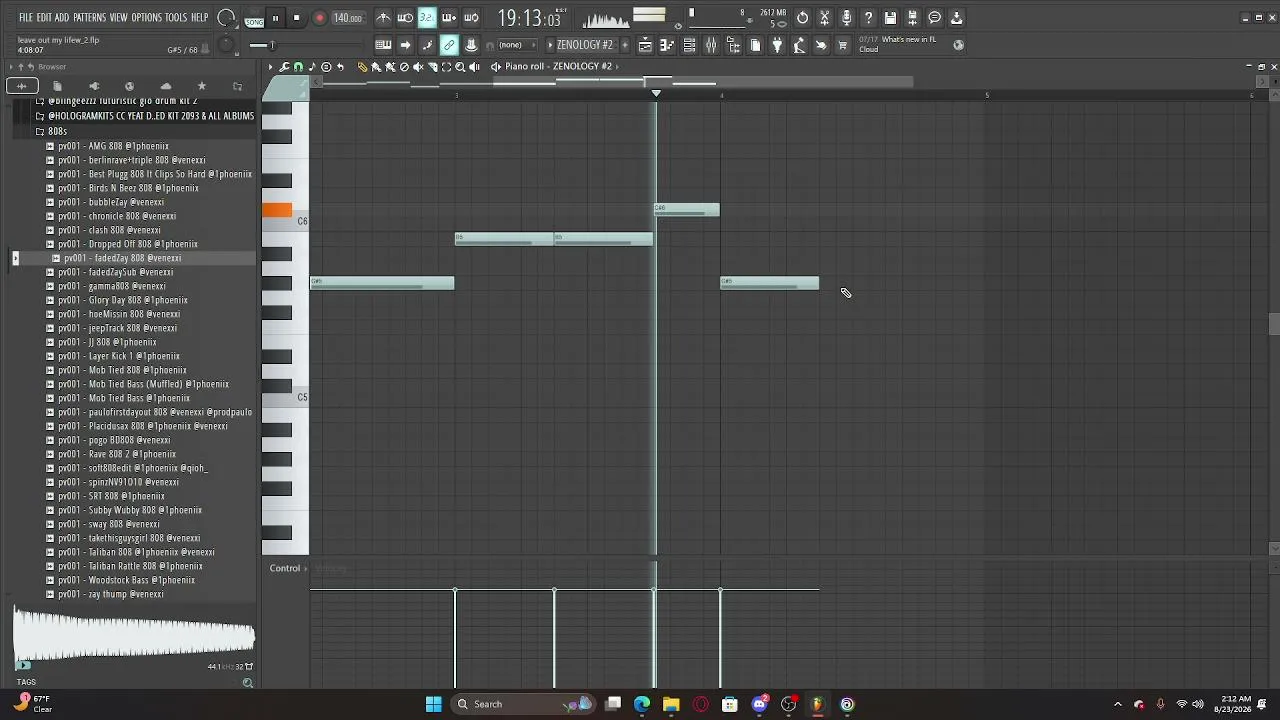Click the sample waveform preview
The image size is (1280, 720).
tap(134, 634)
